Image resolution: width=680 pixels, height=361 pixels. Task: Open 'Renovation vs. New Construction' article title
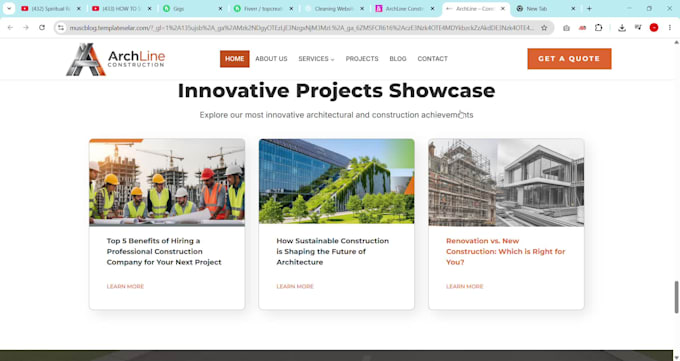coord(506,251)
